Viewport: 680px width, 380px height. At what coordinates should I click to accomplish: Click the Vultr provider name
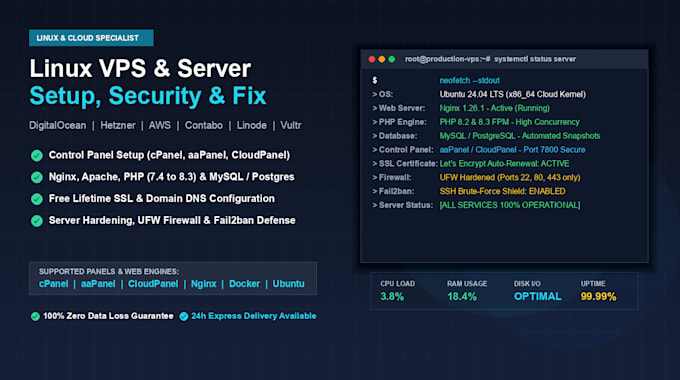point(291,125)
